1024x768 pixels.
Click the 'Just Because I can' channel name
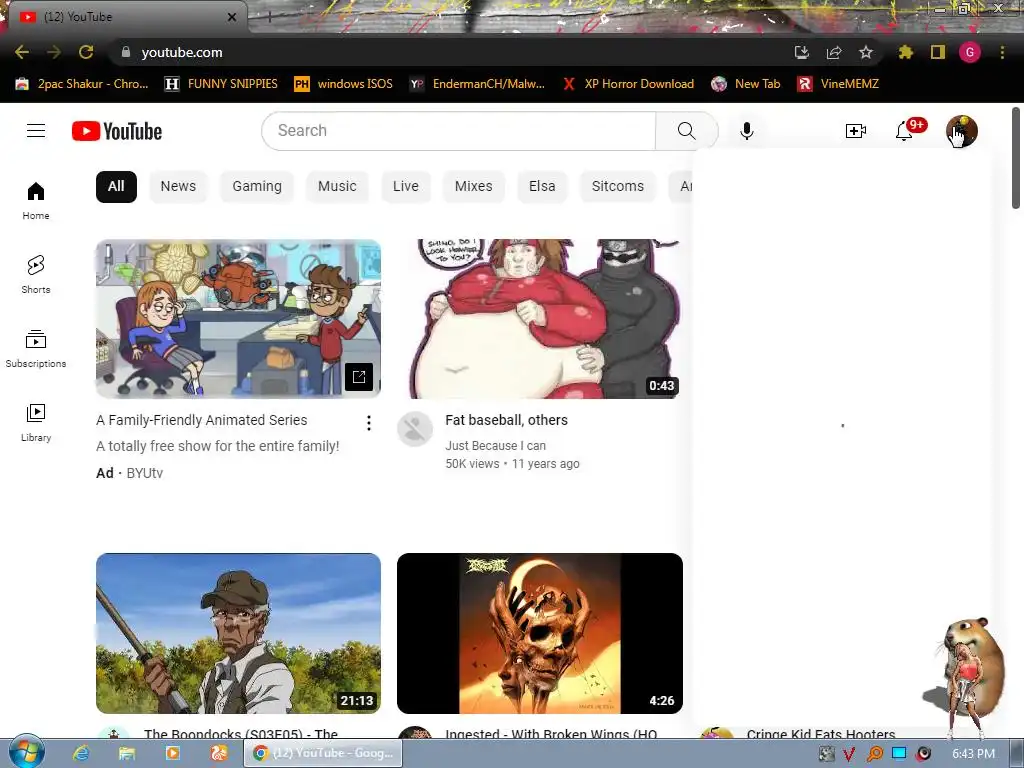click(496, 445)
